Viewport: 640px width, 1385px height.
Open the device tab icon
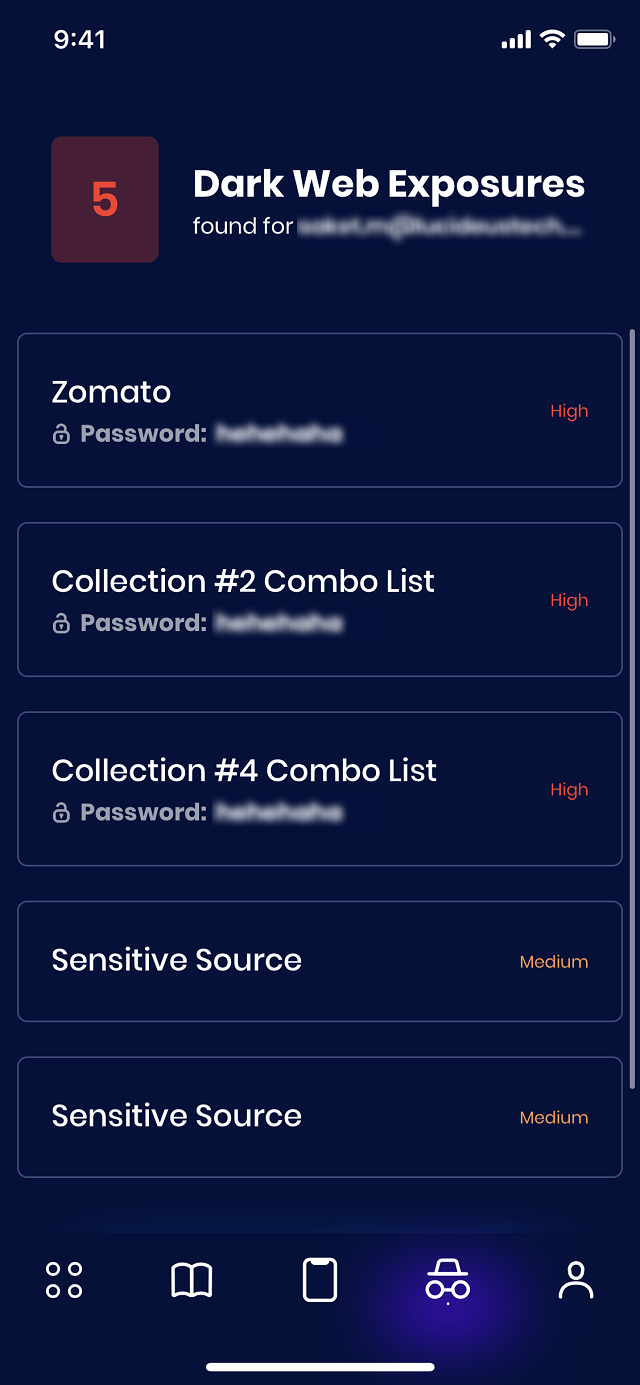pyautogui.click(x=320, y=1280)
